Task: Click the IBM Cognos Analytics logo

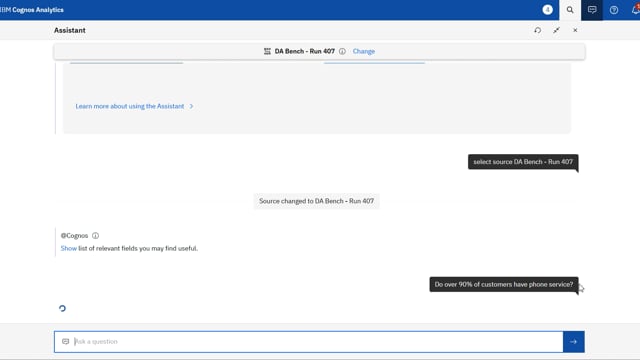Action: tap(32, 10)
